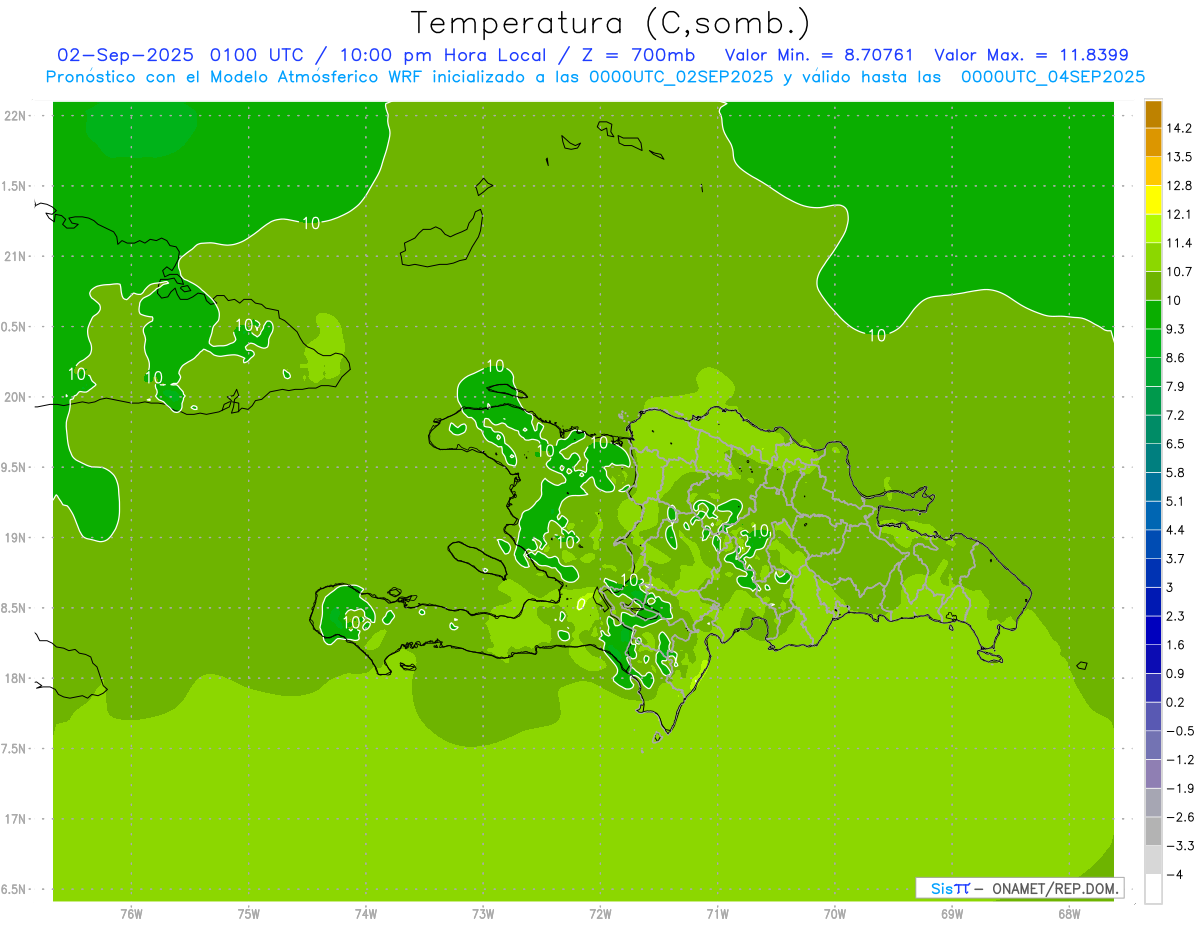This screenshot has height=927, width=1200.
Task: Click the 75W longitude label
Action: tap(249, 914)
